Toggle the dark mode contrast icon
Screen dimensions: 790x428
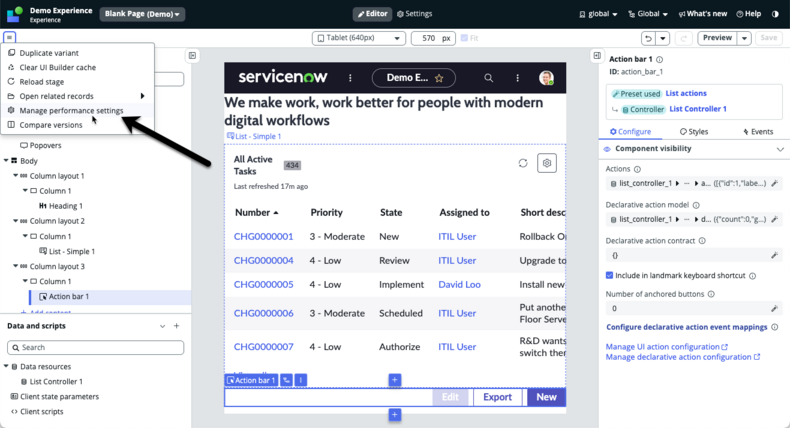coord(775,14)
